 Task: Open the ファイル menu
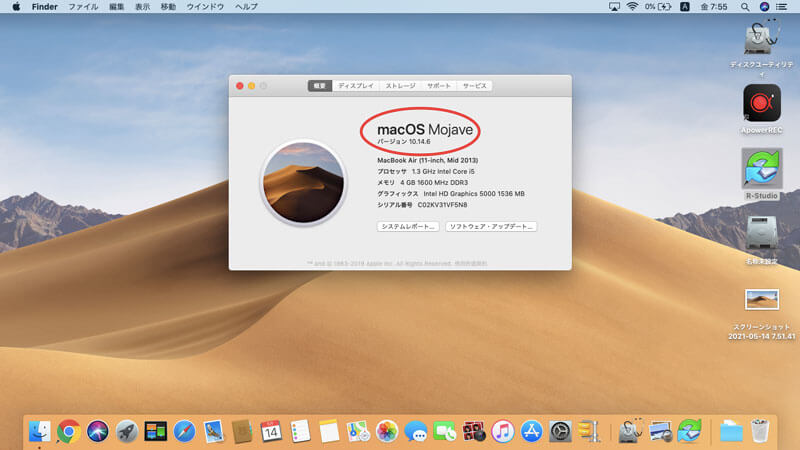(83, 7)
